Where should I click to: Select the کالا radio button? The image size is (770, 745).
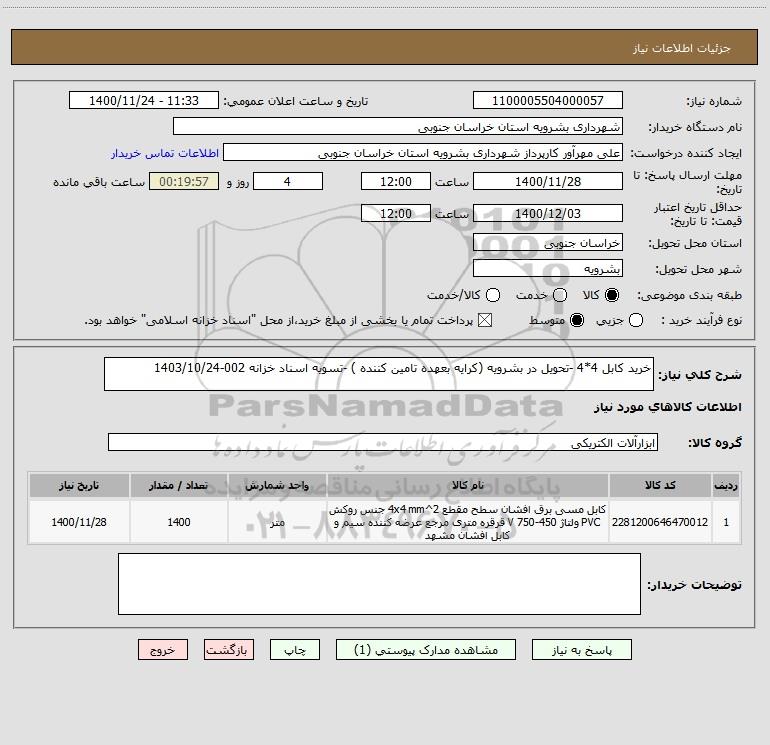[612, 295]
